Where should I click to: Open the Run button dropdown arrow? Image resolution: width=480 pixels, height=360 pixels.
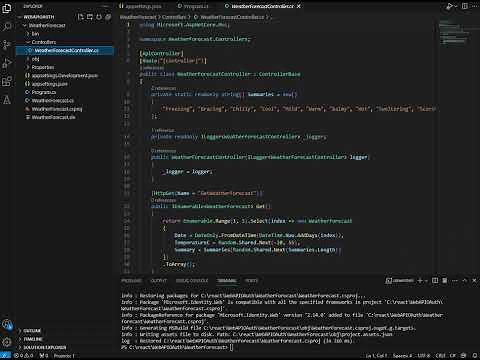click(456, 6)
